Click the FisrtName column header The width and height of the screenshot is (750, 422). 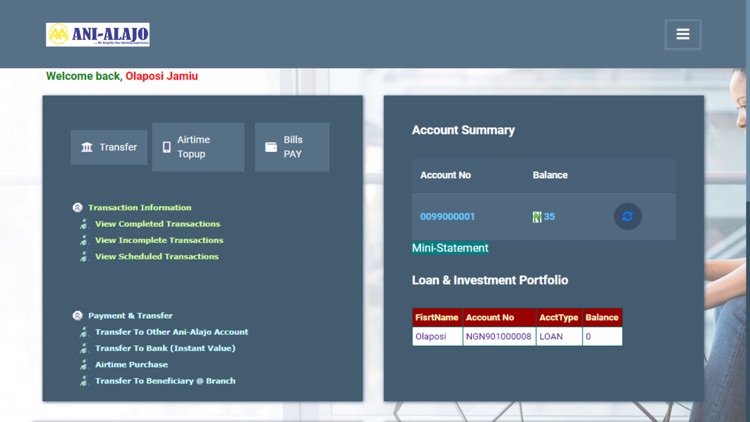437,317
